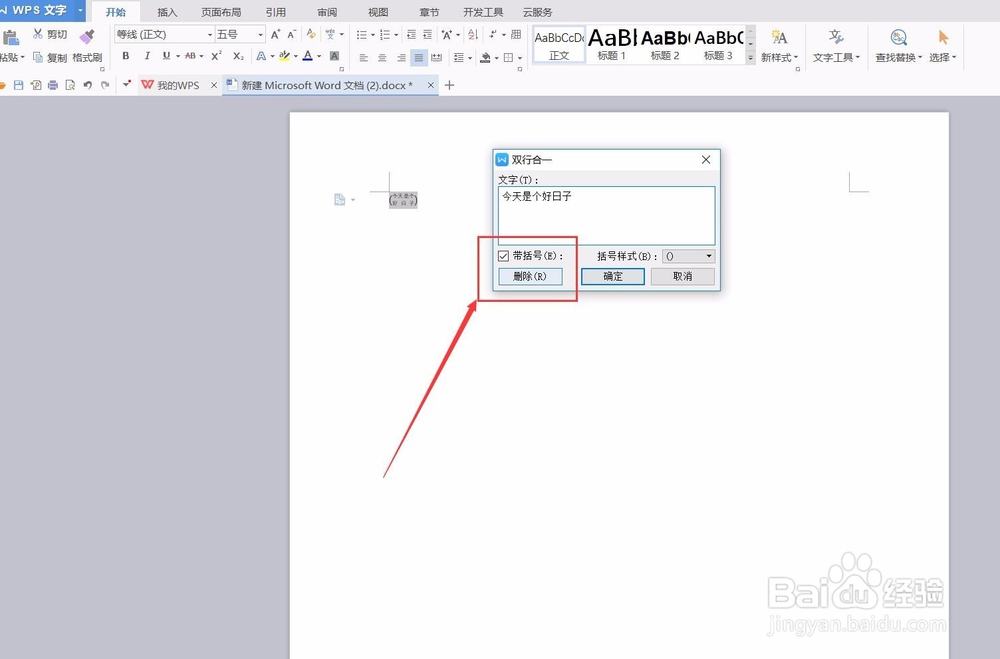The width and height of the screenshot is (1000, 659).
Task: Click the increase indent icon
Action: tap(427, 34)
